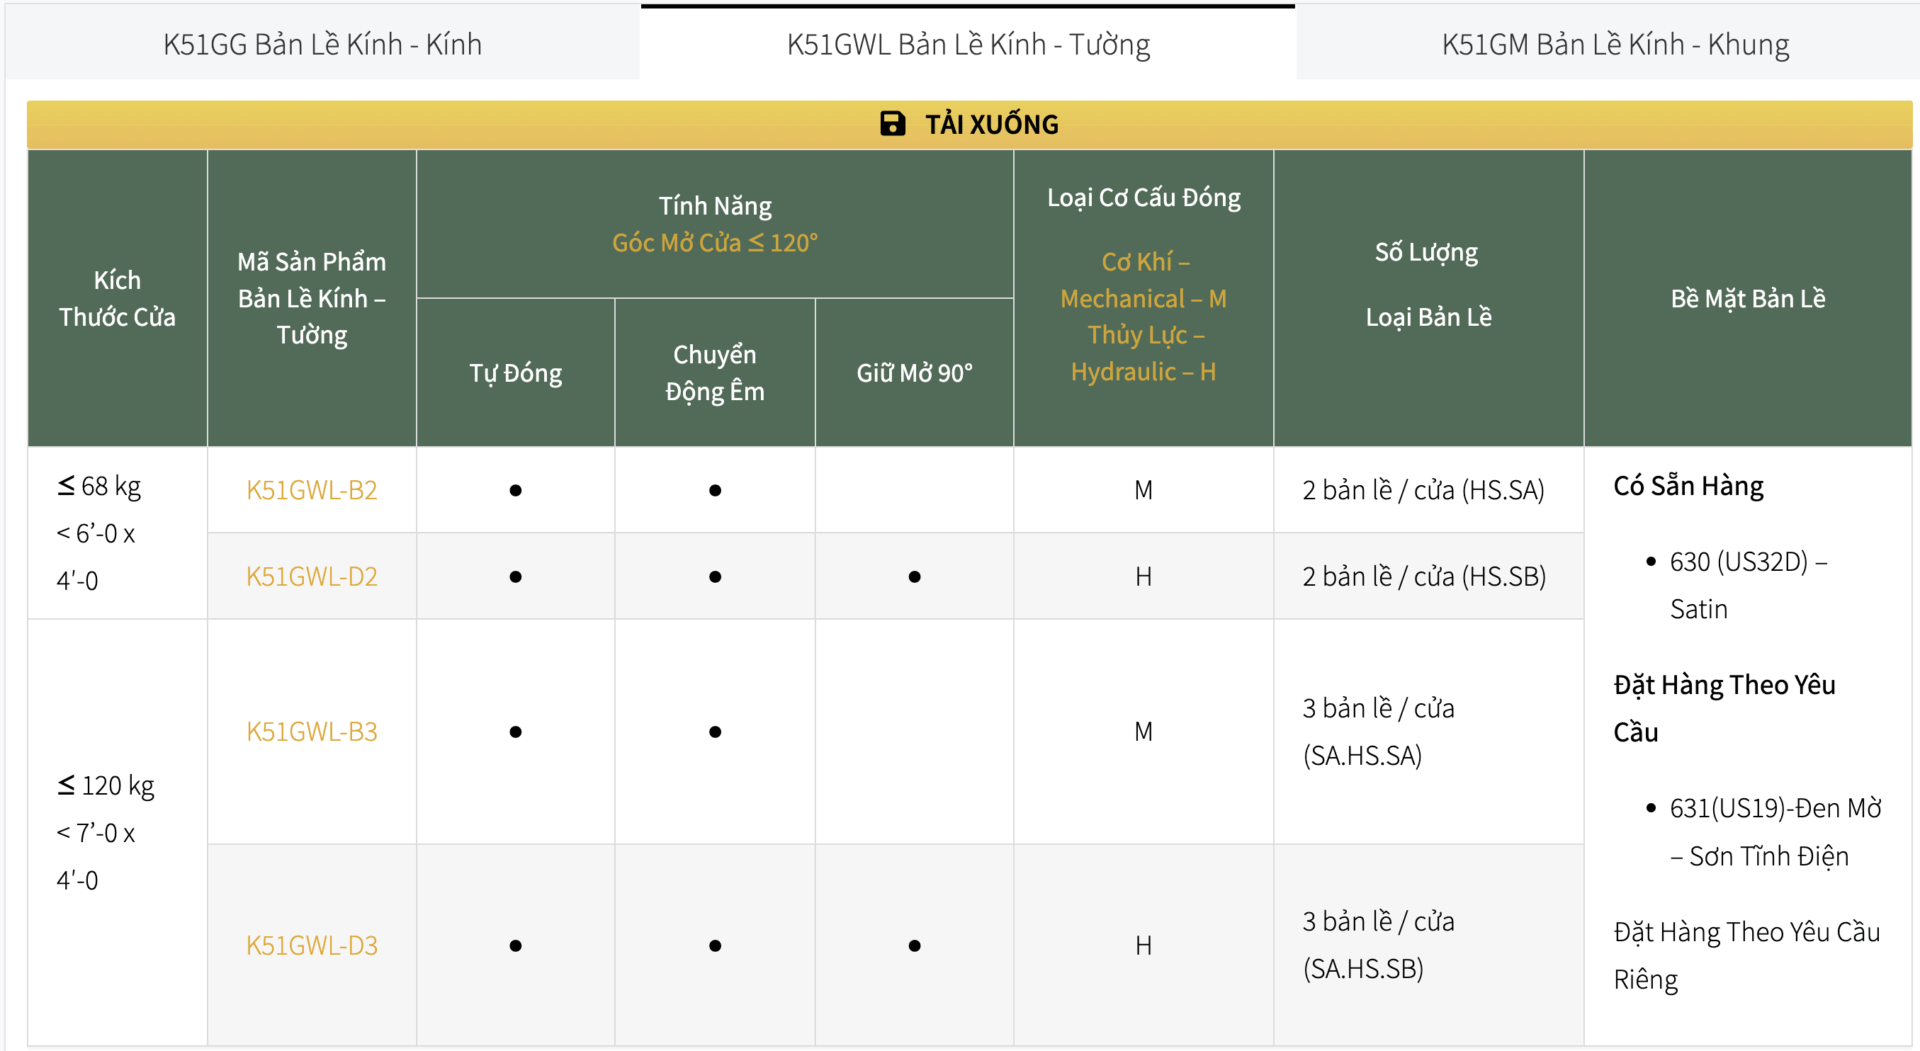Select the row showing 2 bản lề / cửa (HS.SA)

[1423, 489]
